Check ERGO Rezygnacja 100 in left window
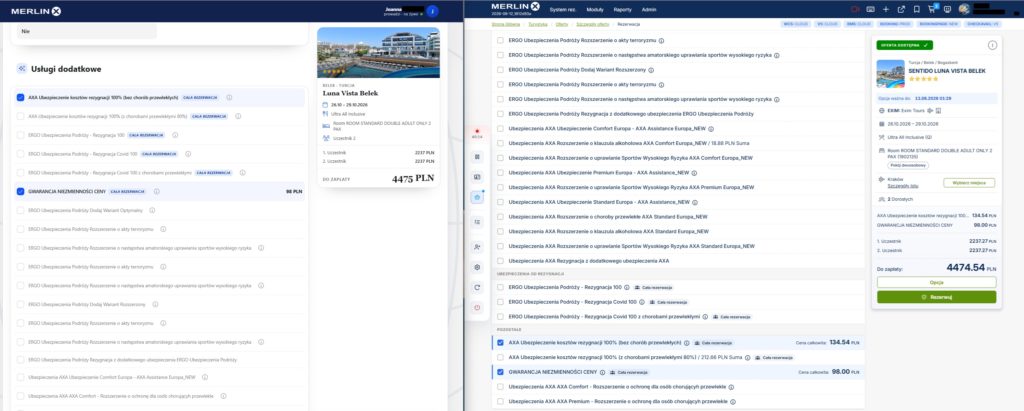The height and width of the screenshot is (411, 1024). coord(21,135)
